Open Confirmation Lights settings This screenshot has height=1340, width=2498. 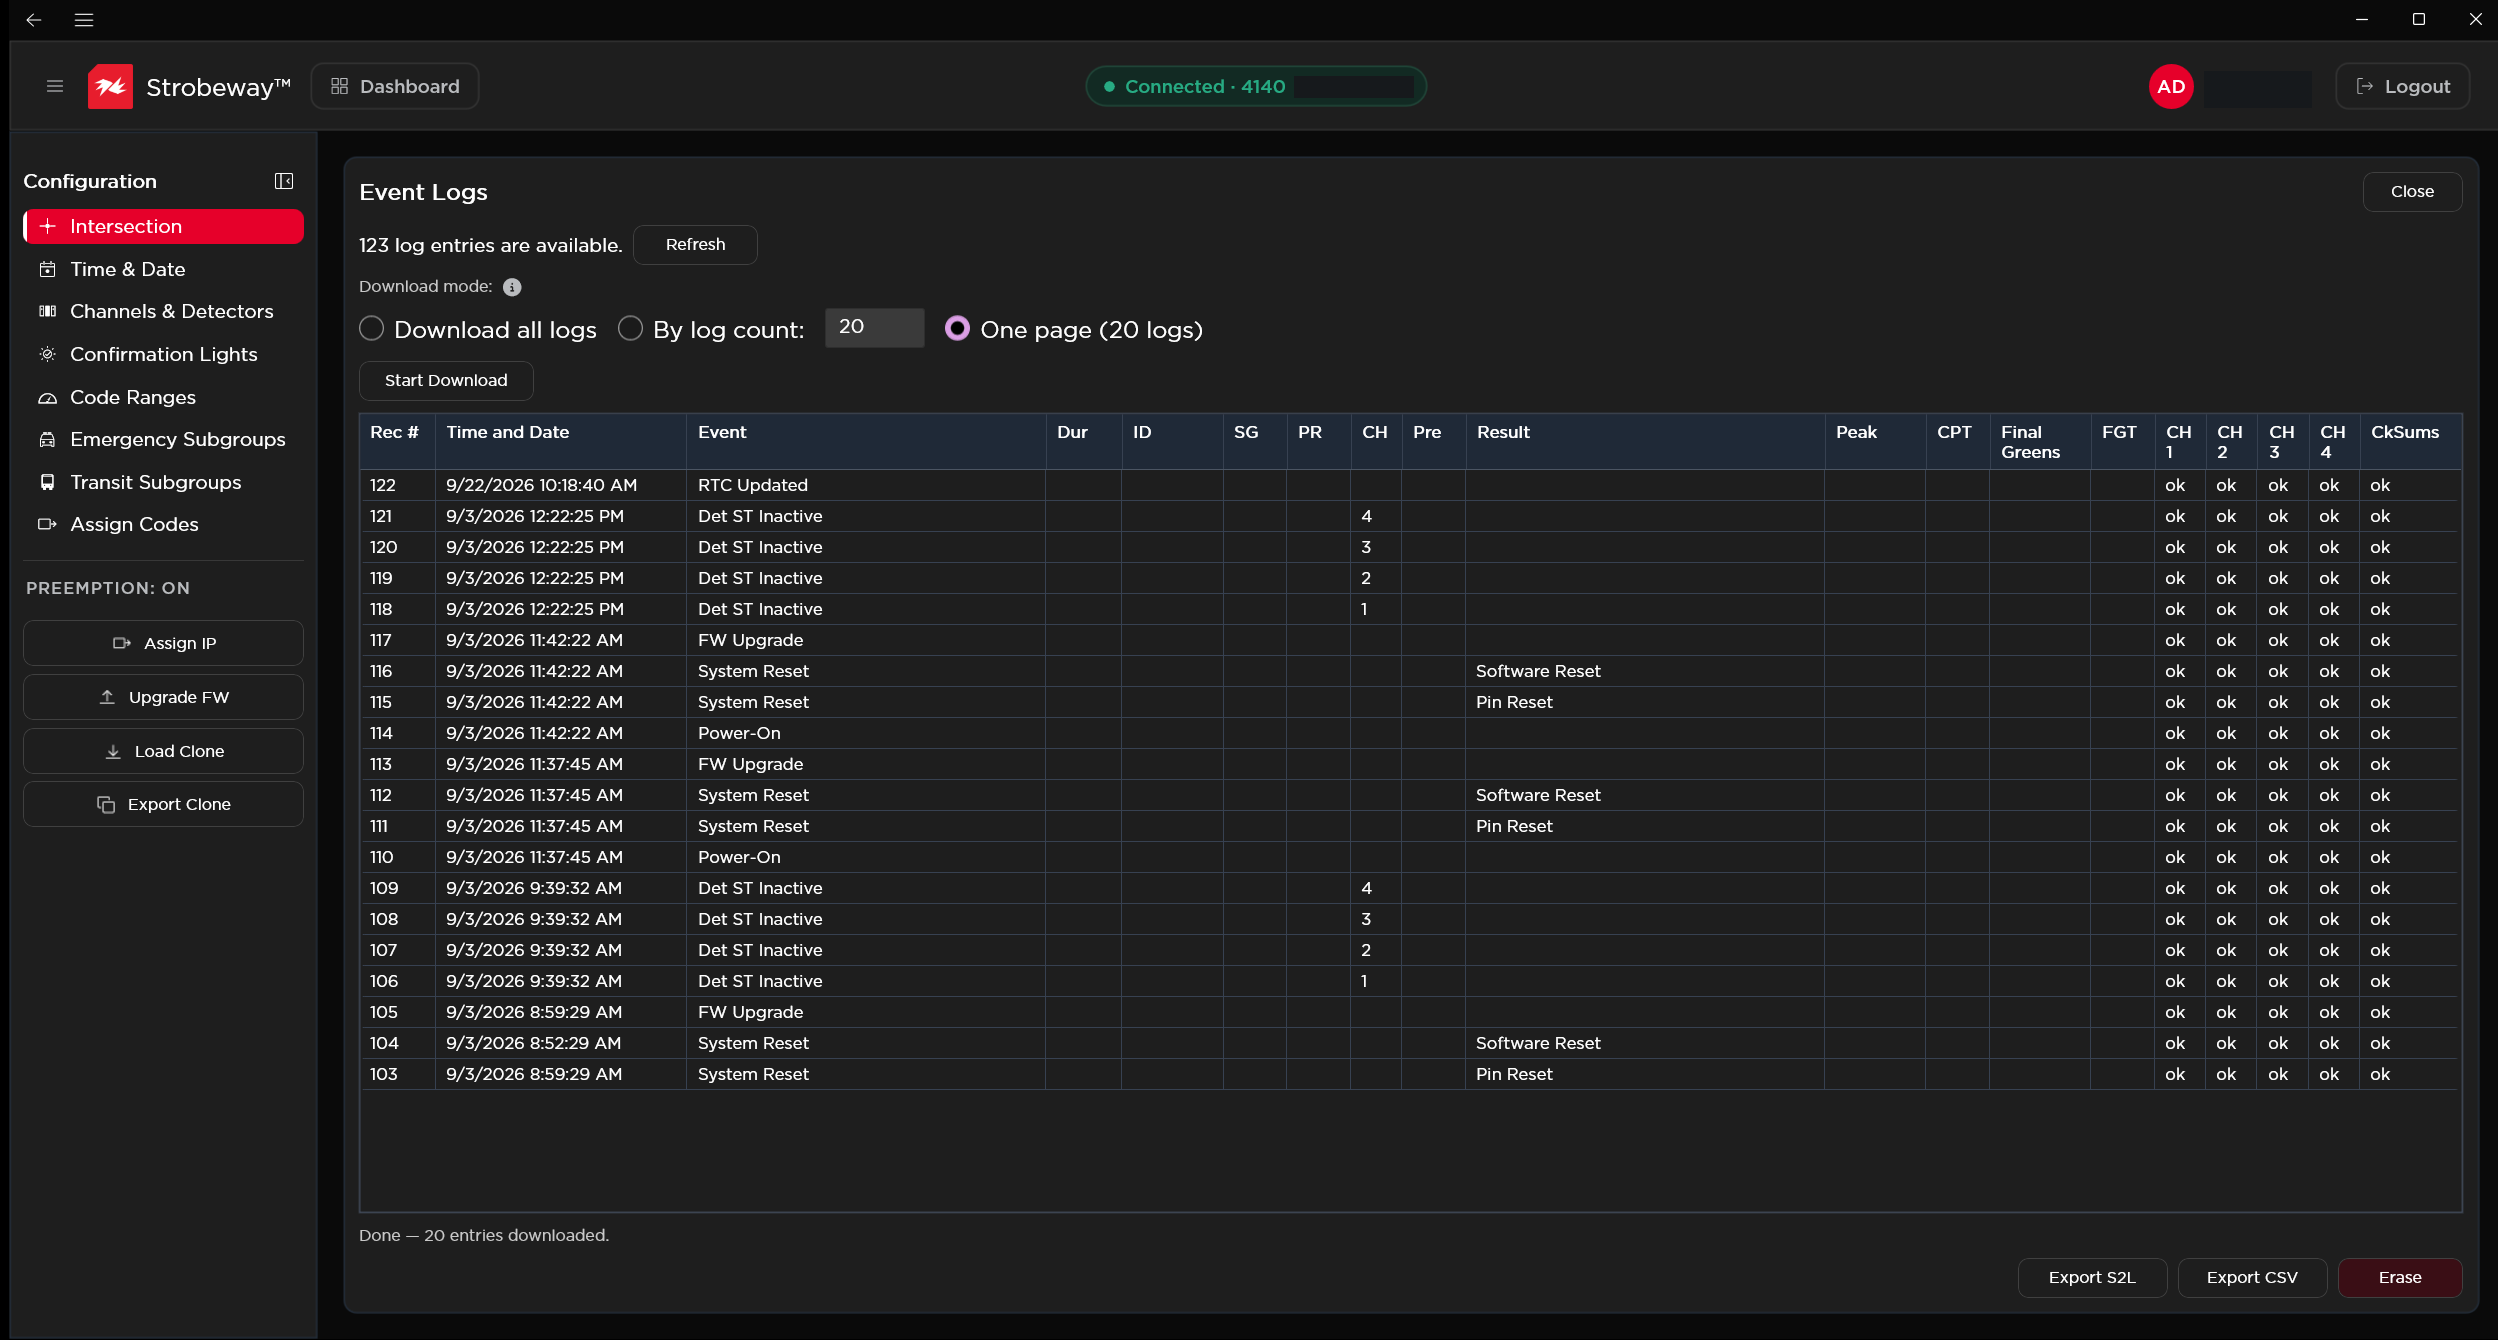164,354
